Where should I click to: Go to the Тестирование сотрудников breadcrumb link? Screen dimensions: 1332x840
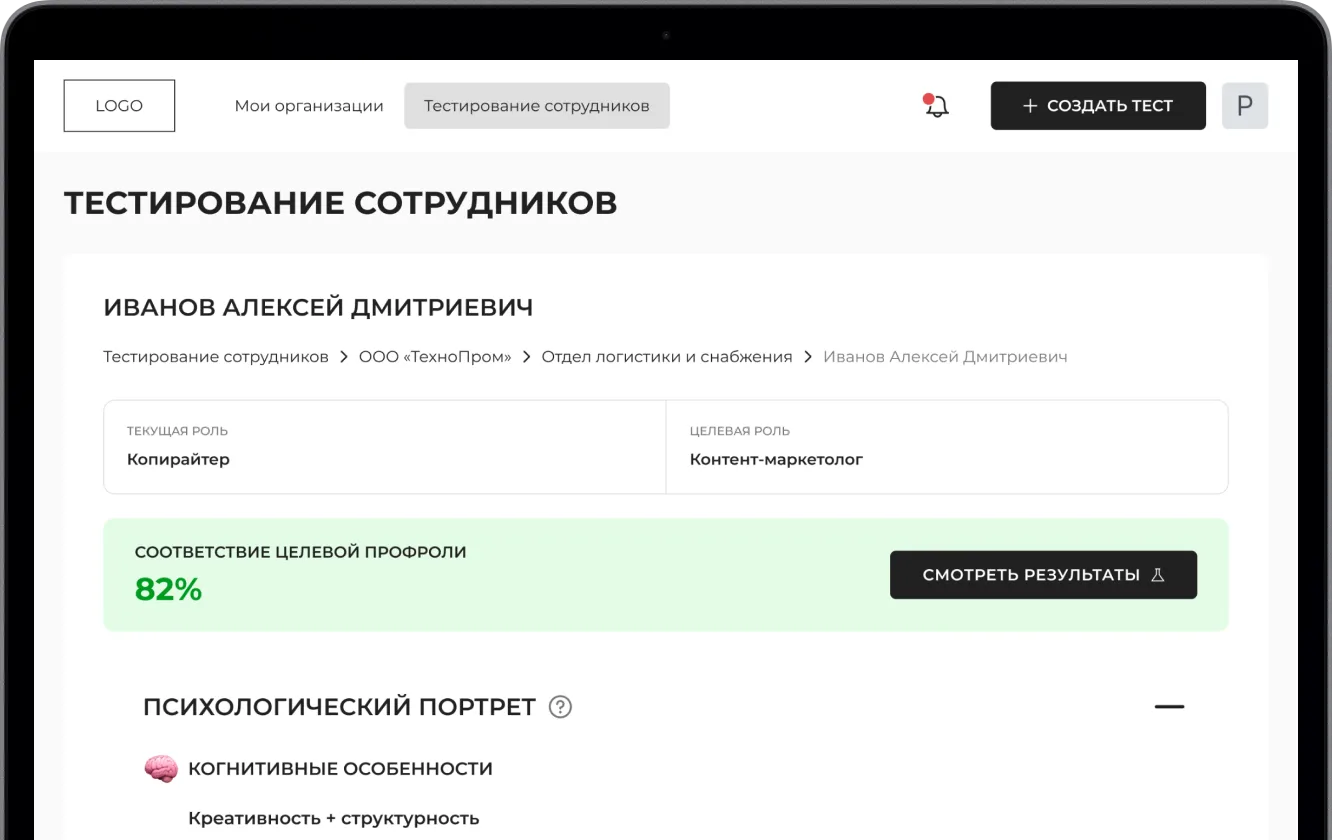point(216,357)
